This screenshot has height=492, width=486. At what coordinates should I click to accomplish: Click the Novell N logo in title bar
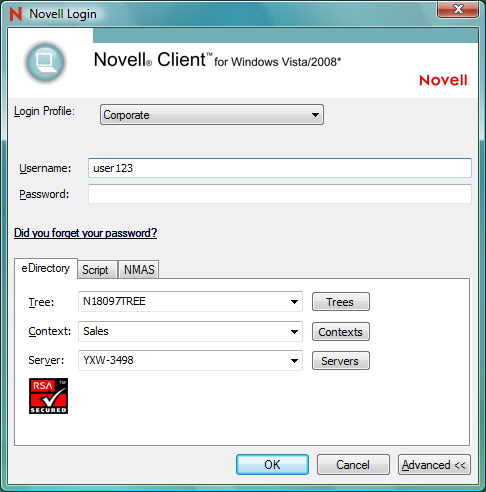(x=16, y=14)
